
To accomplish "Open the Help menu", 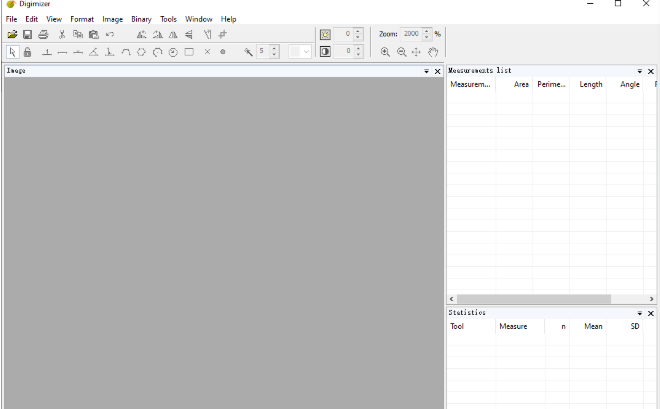I will click(229, 19).
